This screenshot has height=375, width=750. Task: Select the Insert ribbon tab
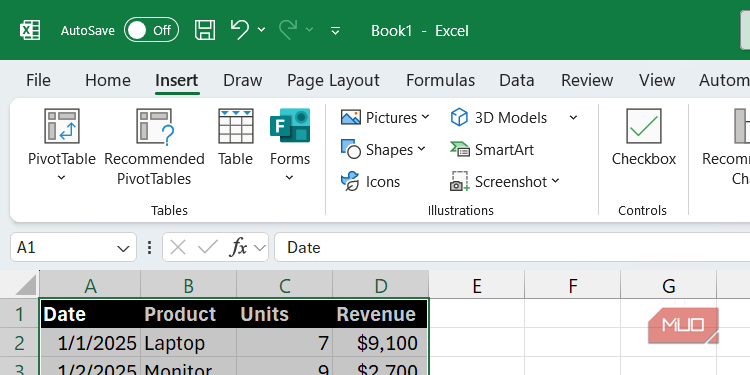click(x=176, y=80)
